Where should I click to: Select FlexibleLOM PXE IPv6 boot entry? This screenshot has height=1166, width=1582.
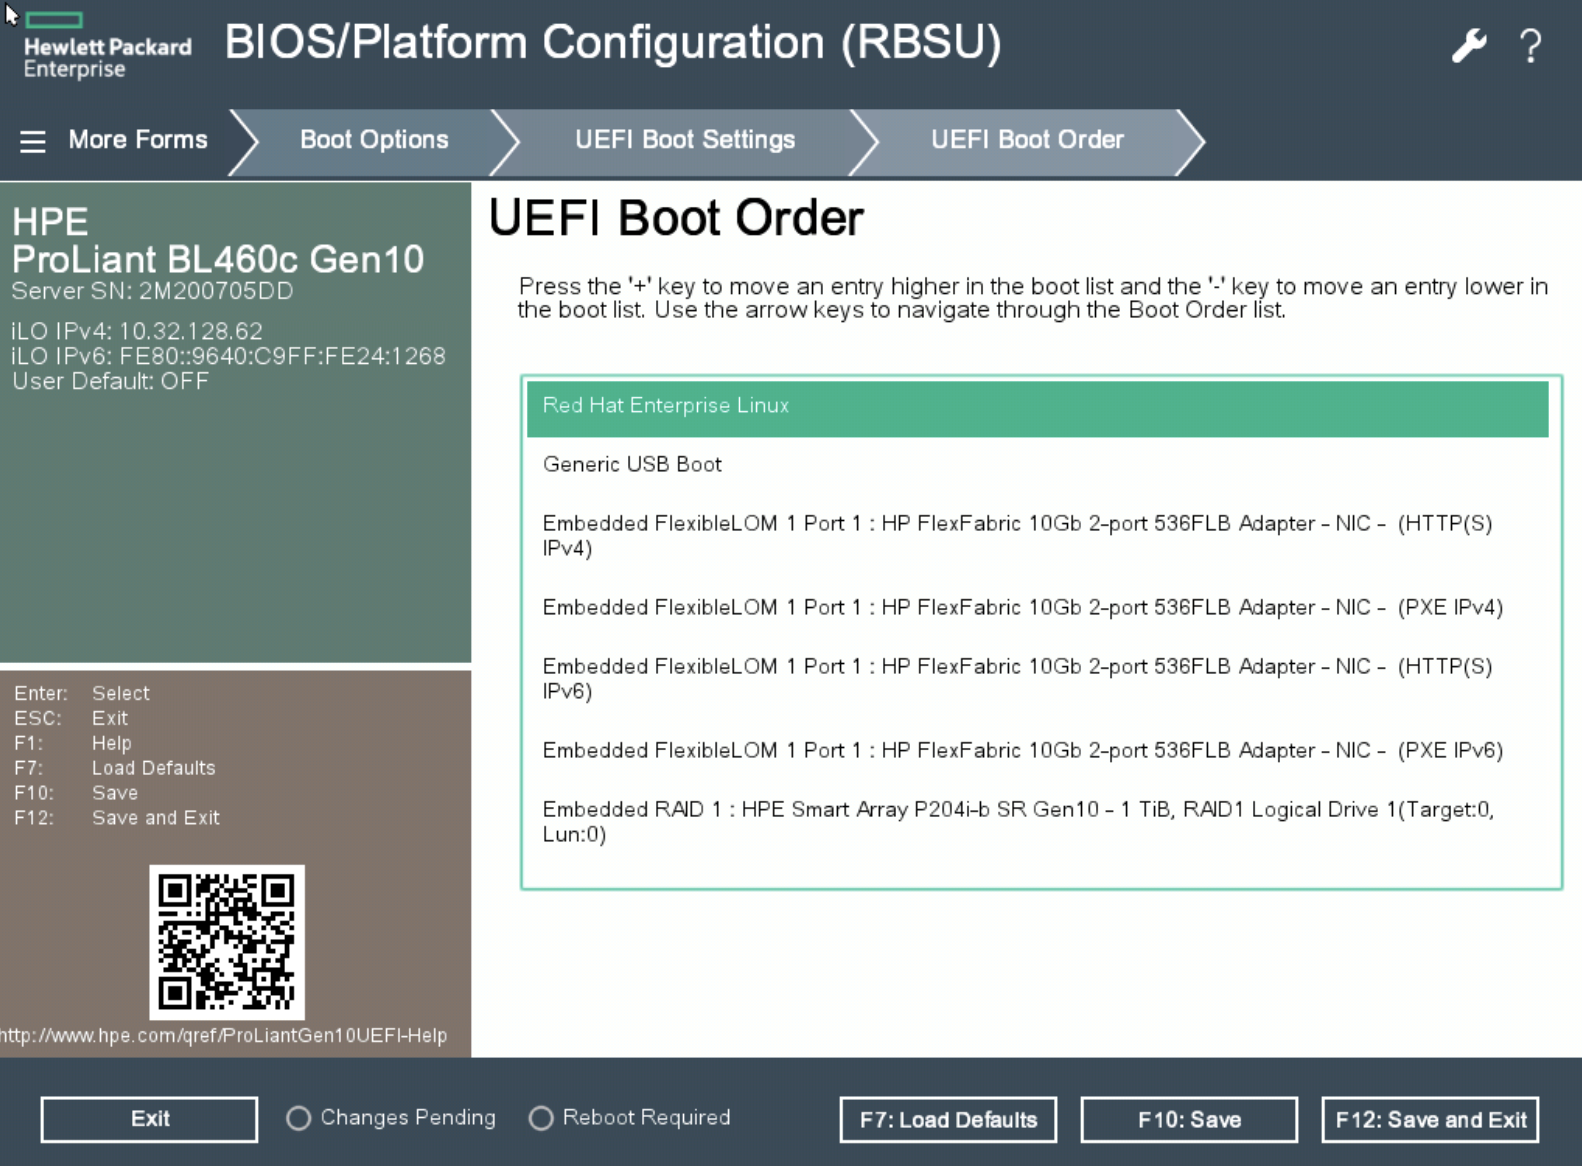point(1038,751)
